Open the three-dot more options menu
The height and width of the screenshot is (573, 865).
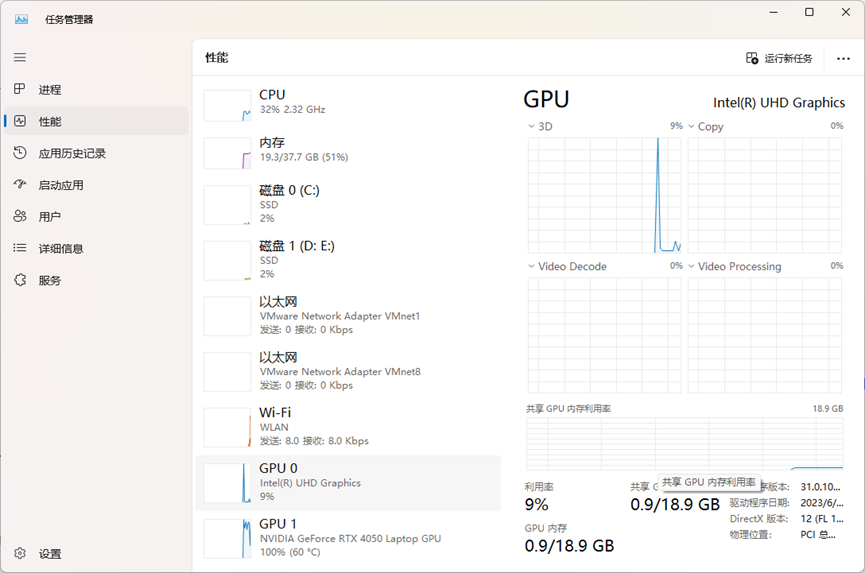843,58
